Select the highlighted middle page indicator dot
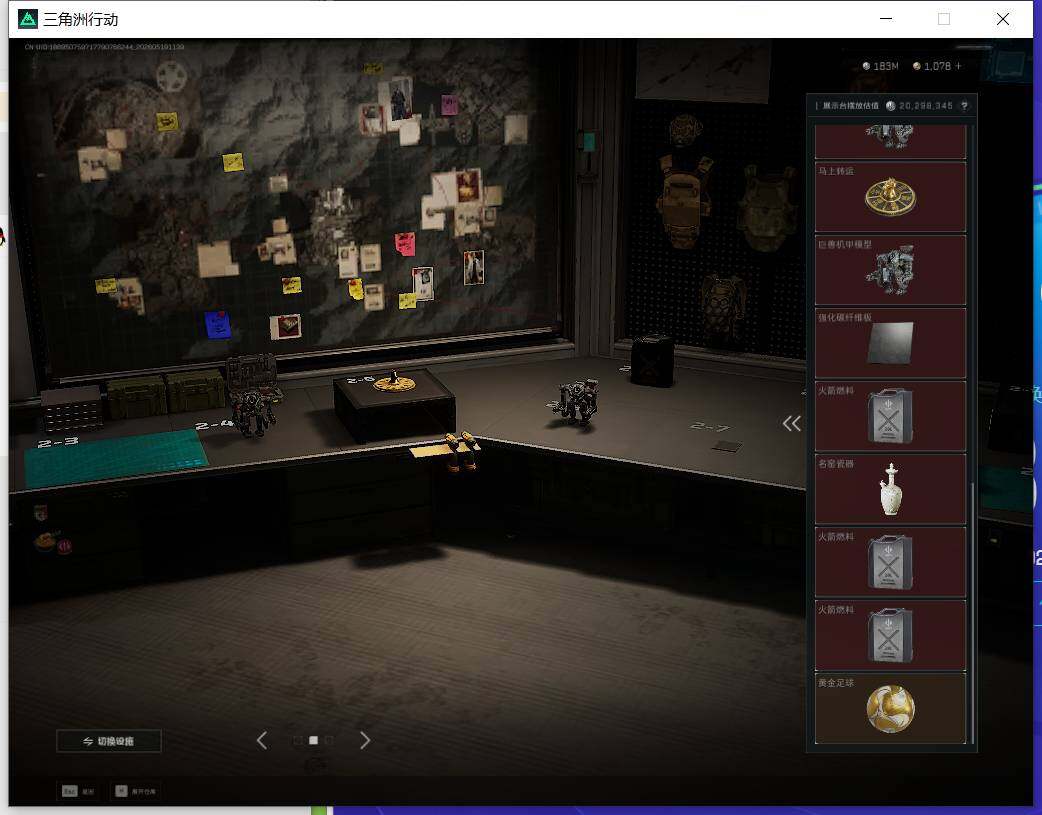Image resolution: width=1042 pixels, height=815 pixels. (314, 740)
